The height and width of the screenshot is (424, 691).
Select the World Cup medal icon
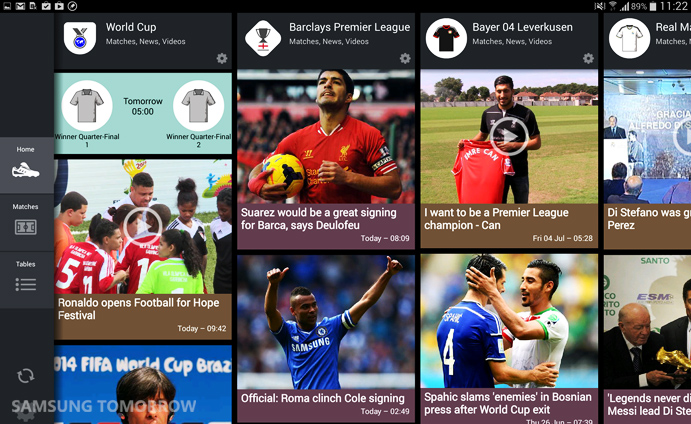click(x=80, y=38)
